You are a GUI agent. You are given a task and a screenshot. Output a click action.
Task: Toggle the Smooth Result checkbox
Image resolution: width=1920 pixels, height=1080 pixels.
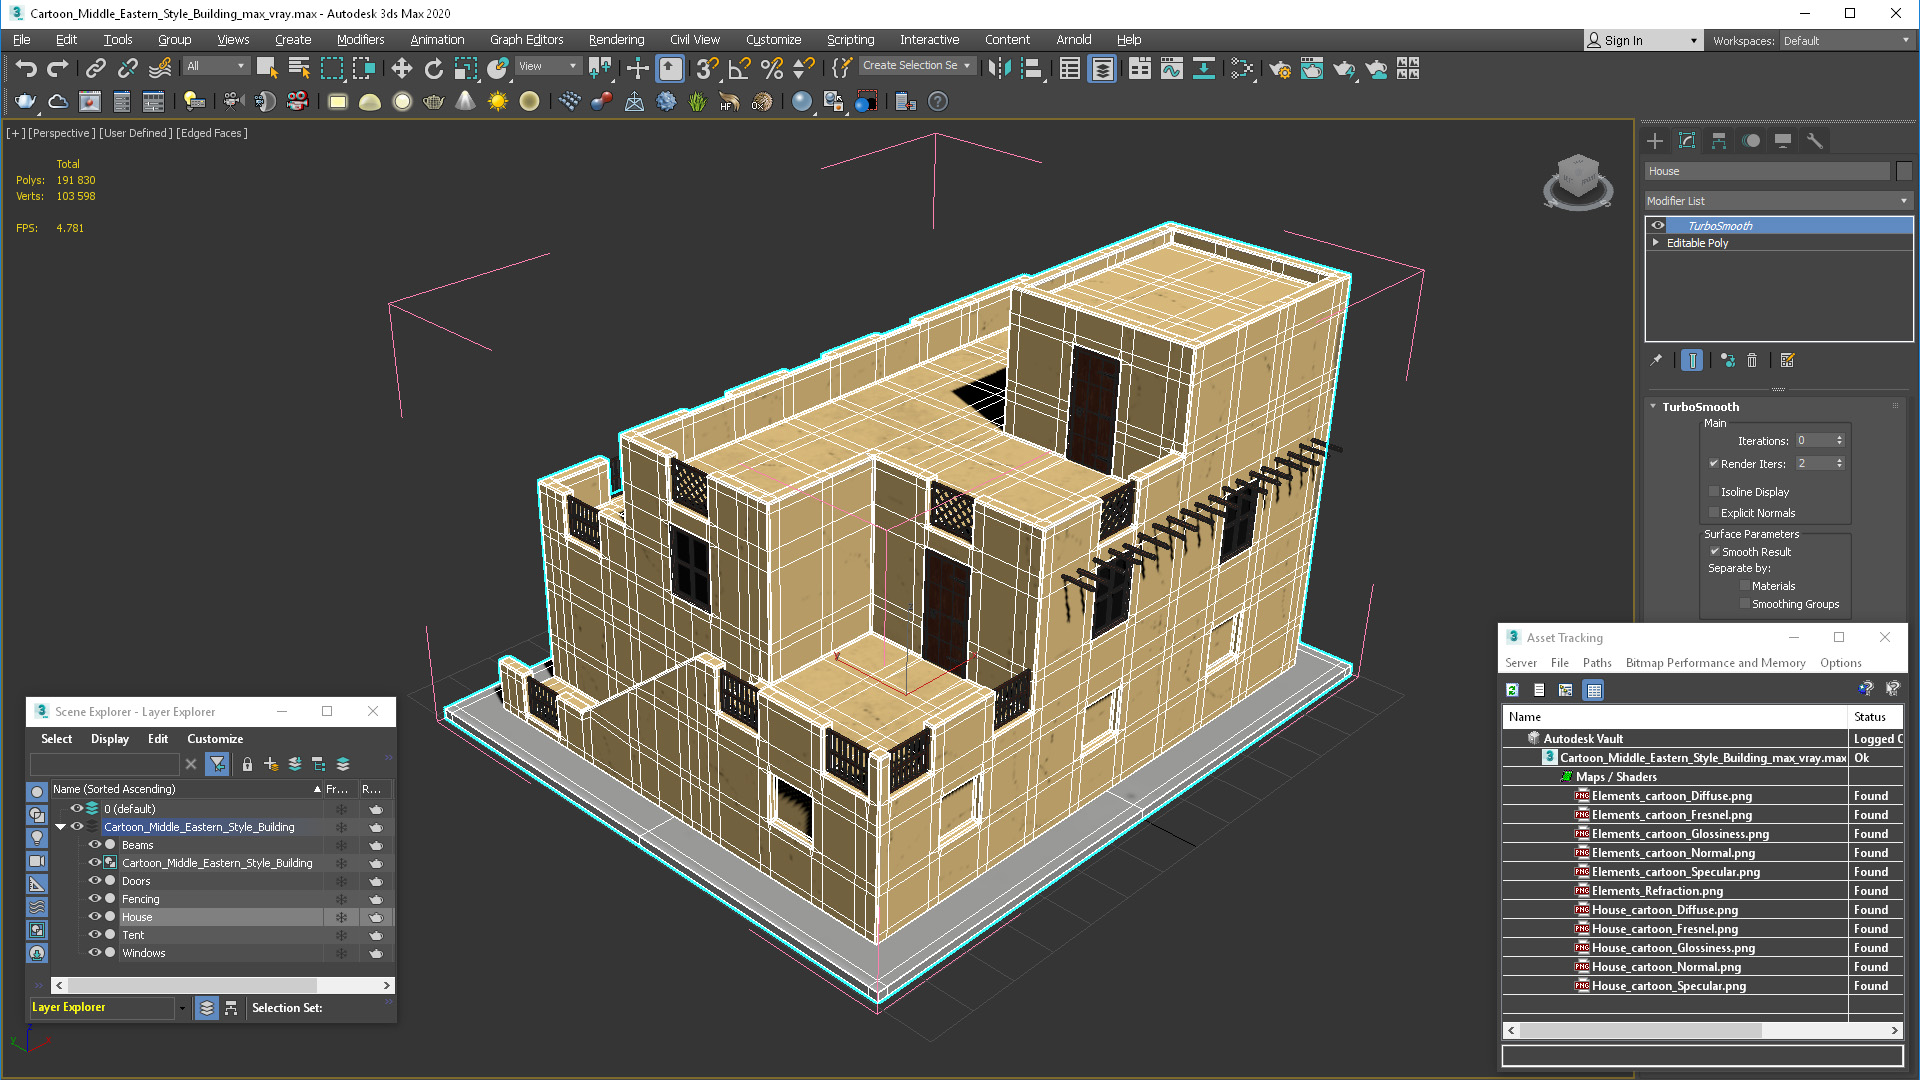pos(1714,552)
